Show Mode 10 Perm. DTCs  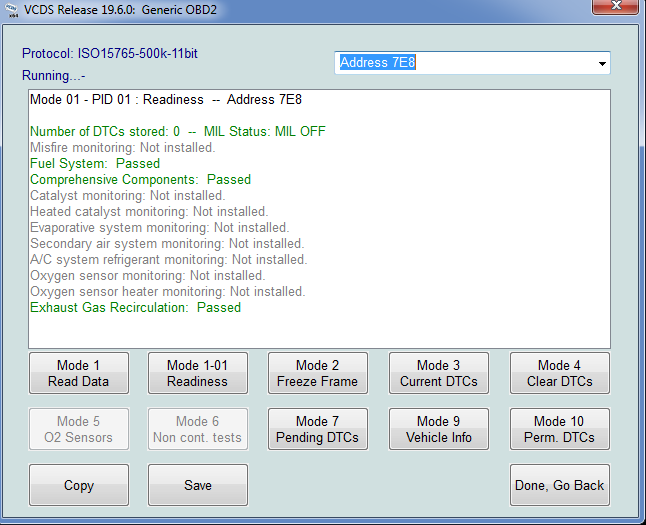(x=560, y=429)
